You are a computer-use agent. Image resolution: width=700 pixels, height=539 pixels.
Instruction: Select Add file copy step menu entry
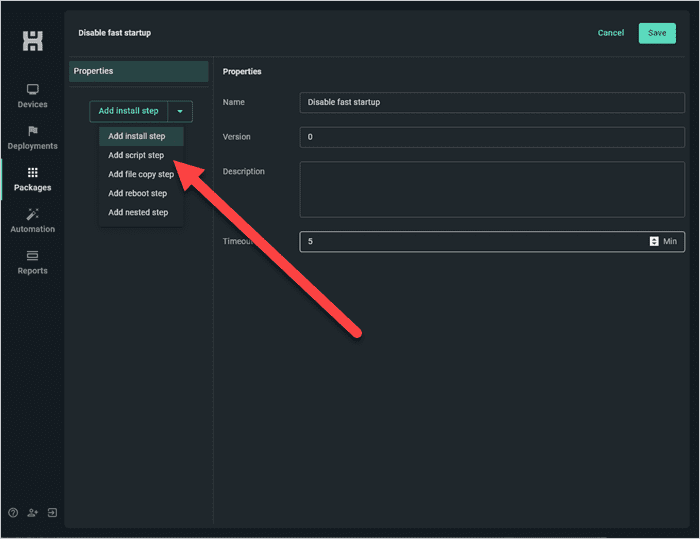click(141, 175)
